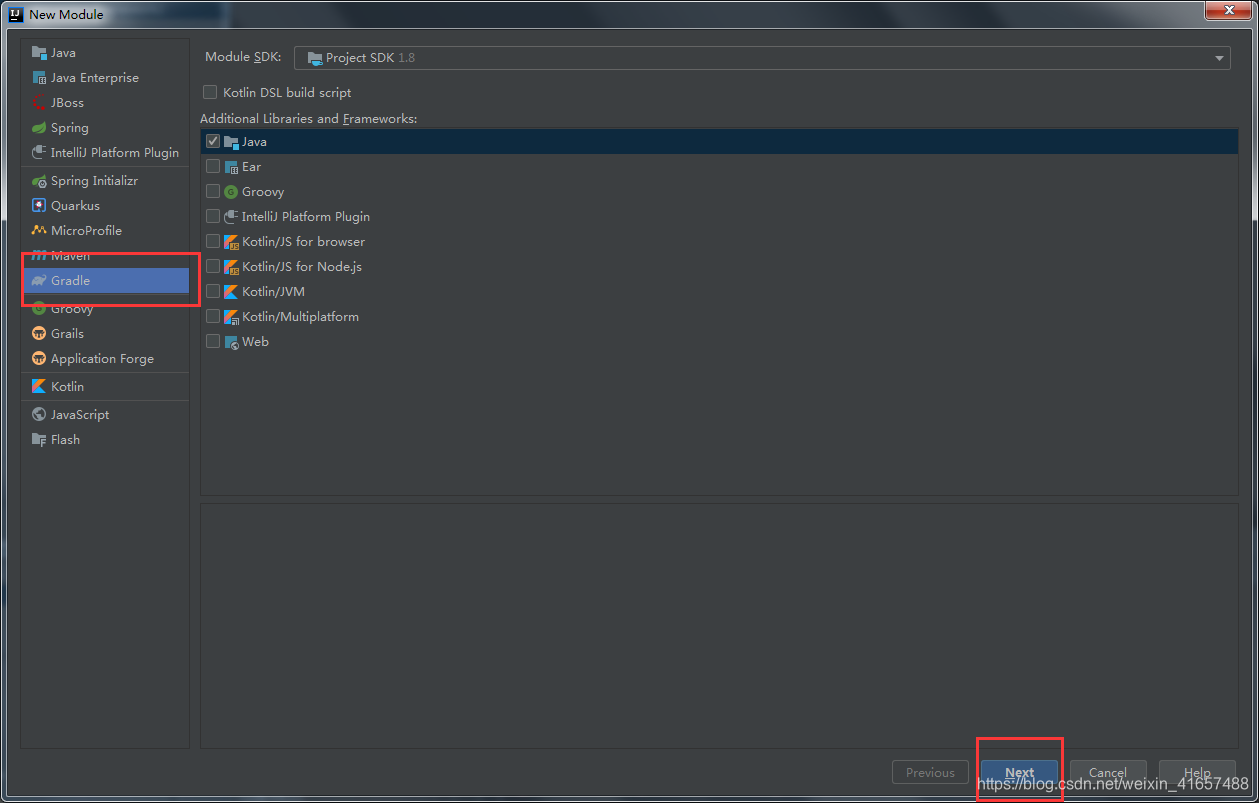Select Application Forge module type
Image resolution: width=1259 pixels, height=803 pixels.
(x=105, y=359)
